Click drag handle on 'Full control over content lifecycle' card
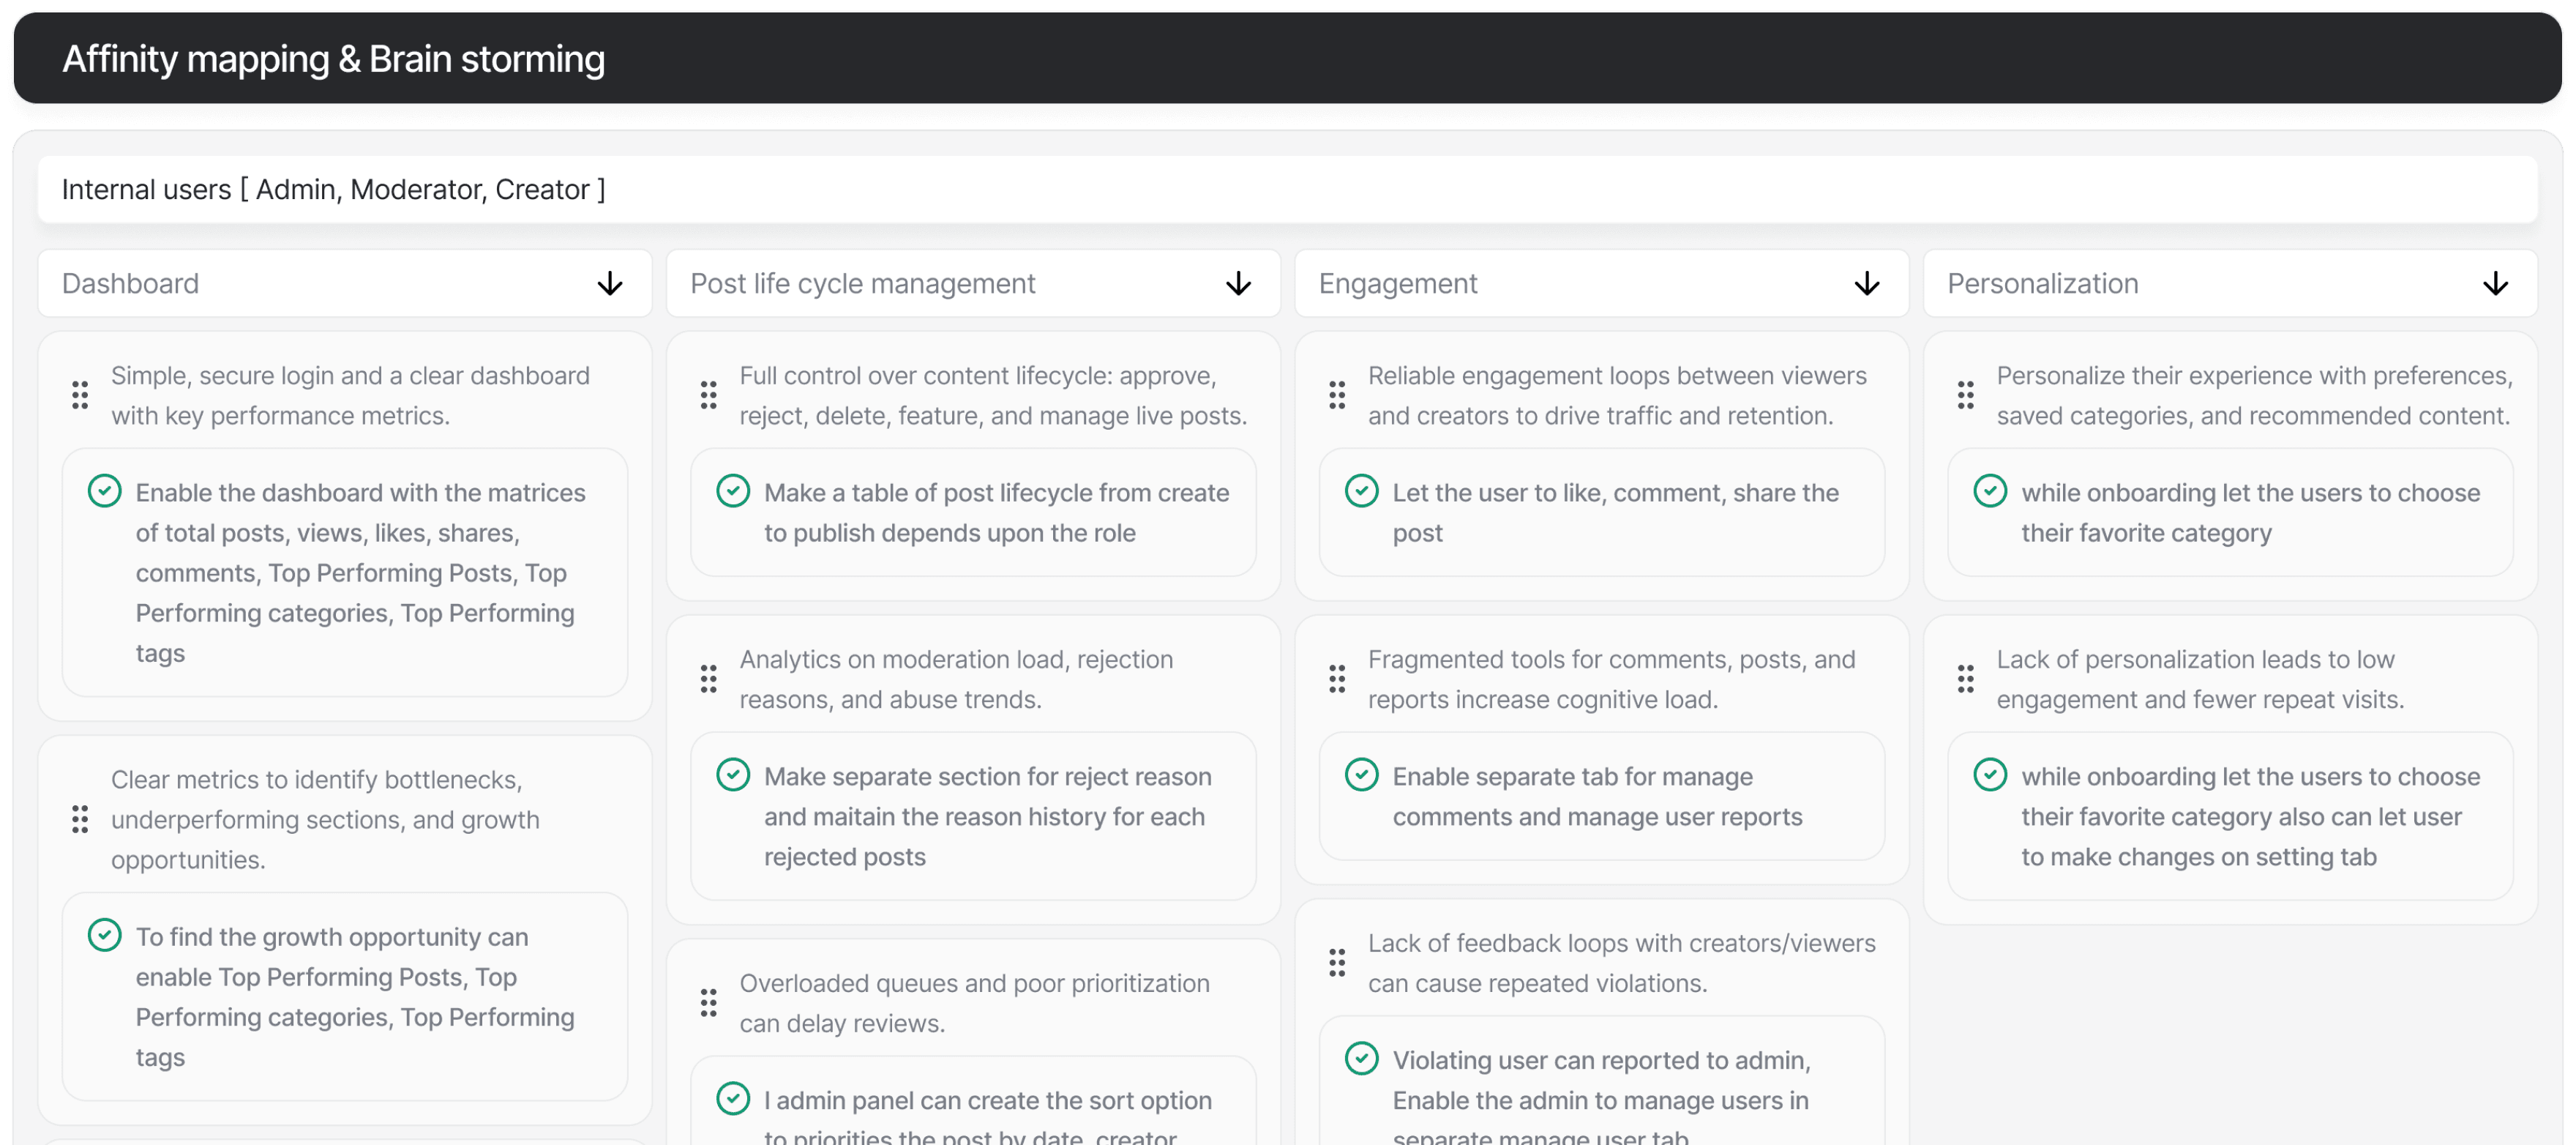2576x1145 pixels. 708,395
